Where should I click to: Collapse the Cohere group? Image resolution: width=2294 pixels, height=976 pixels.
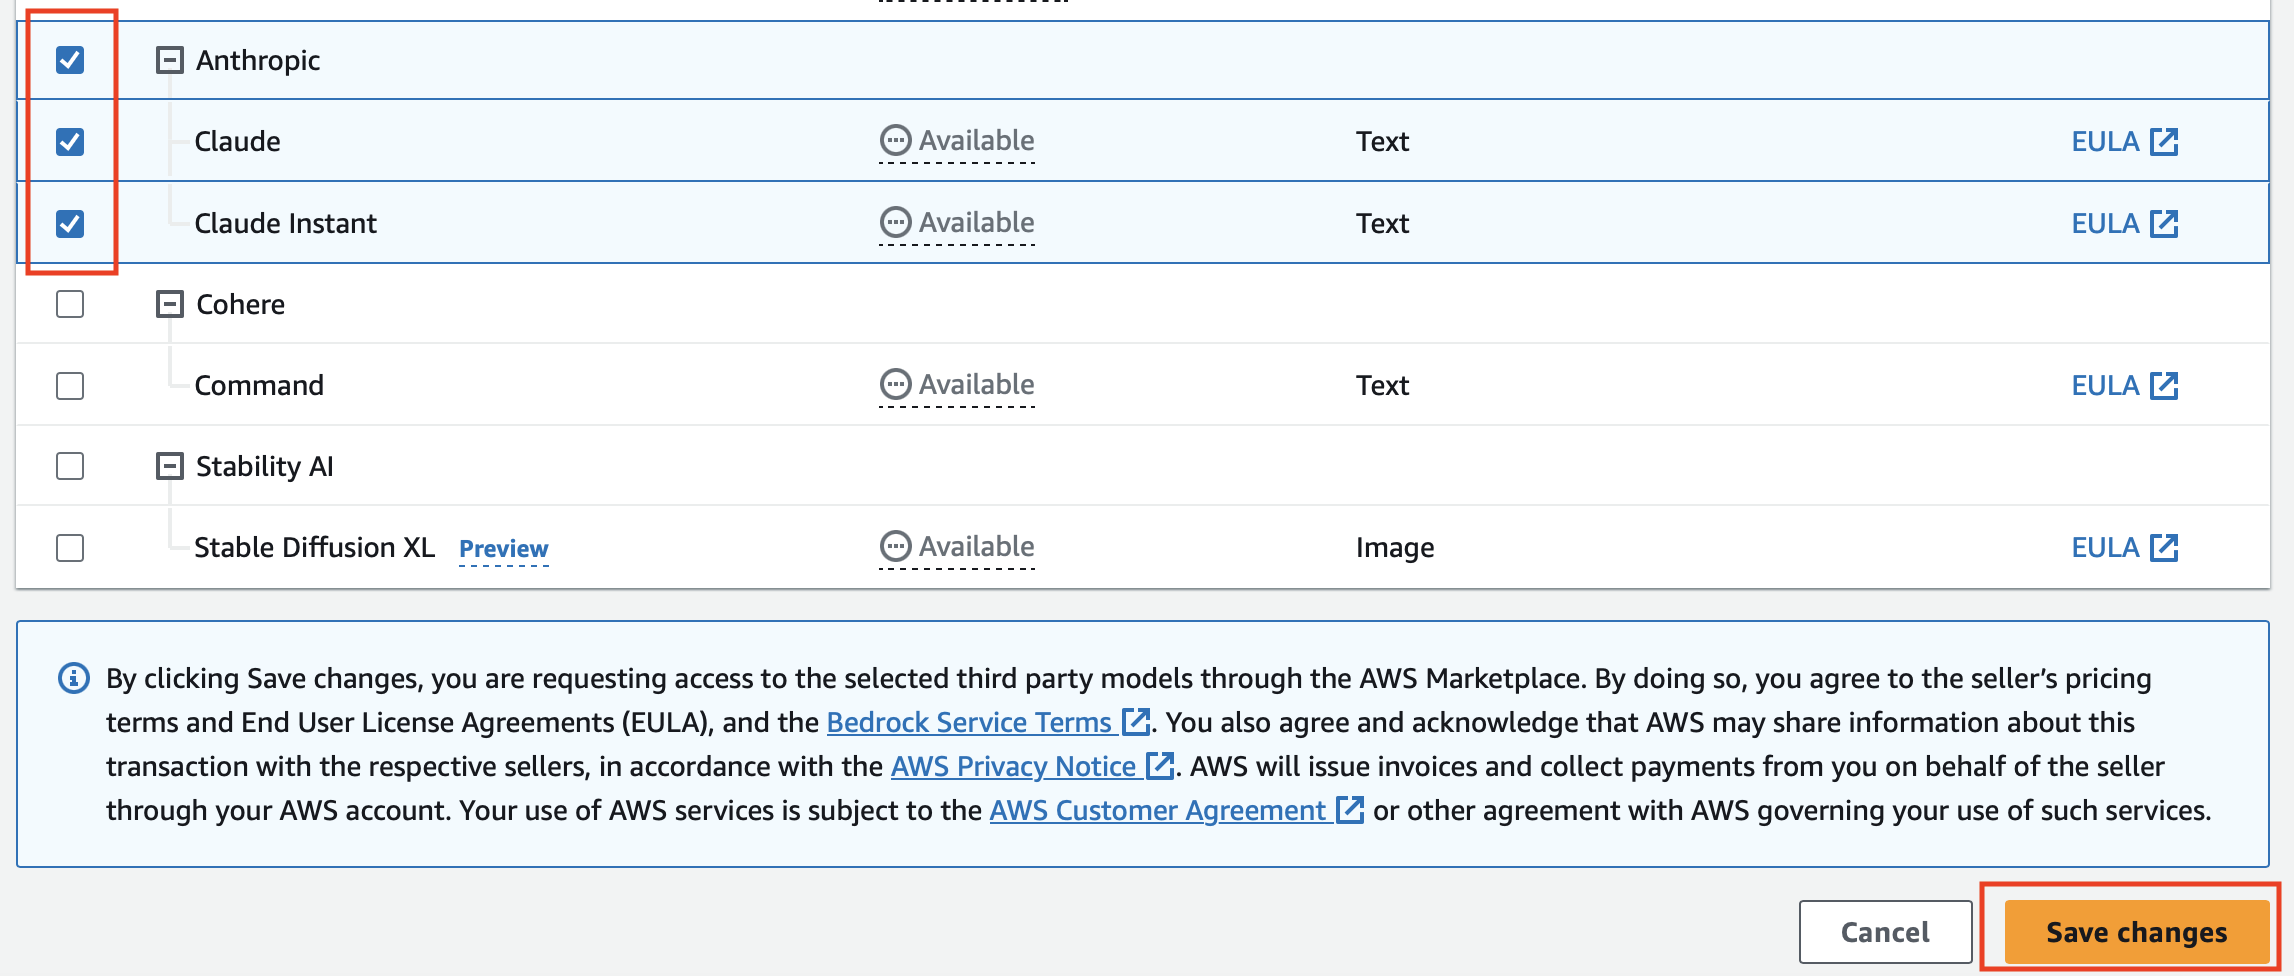pos(170,304)
